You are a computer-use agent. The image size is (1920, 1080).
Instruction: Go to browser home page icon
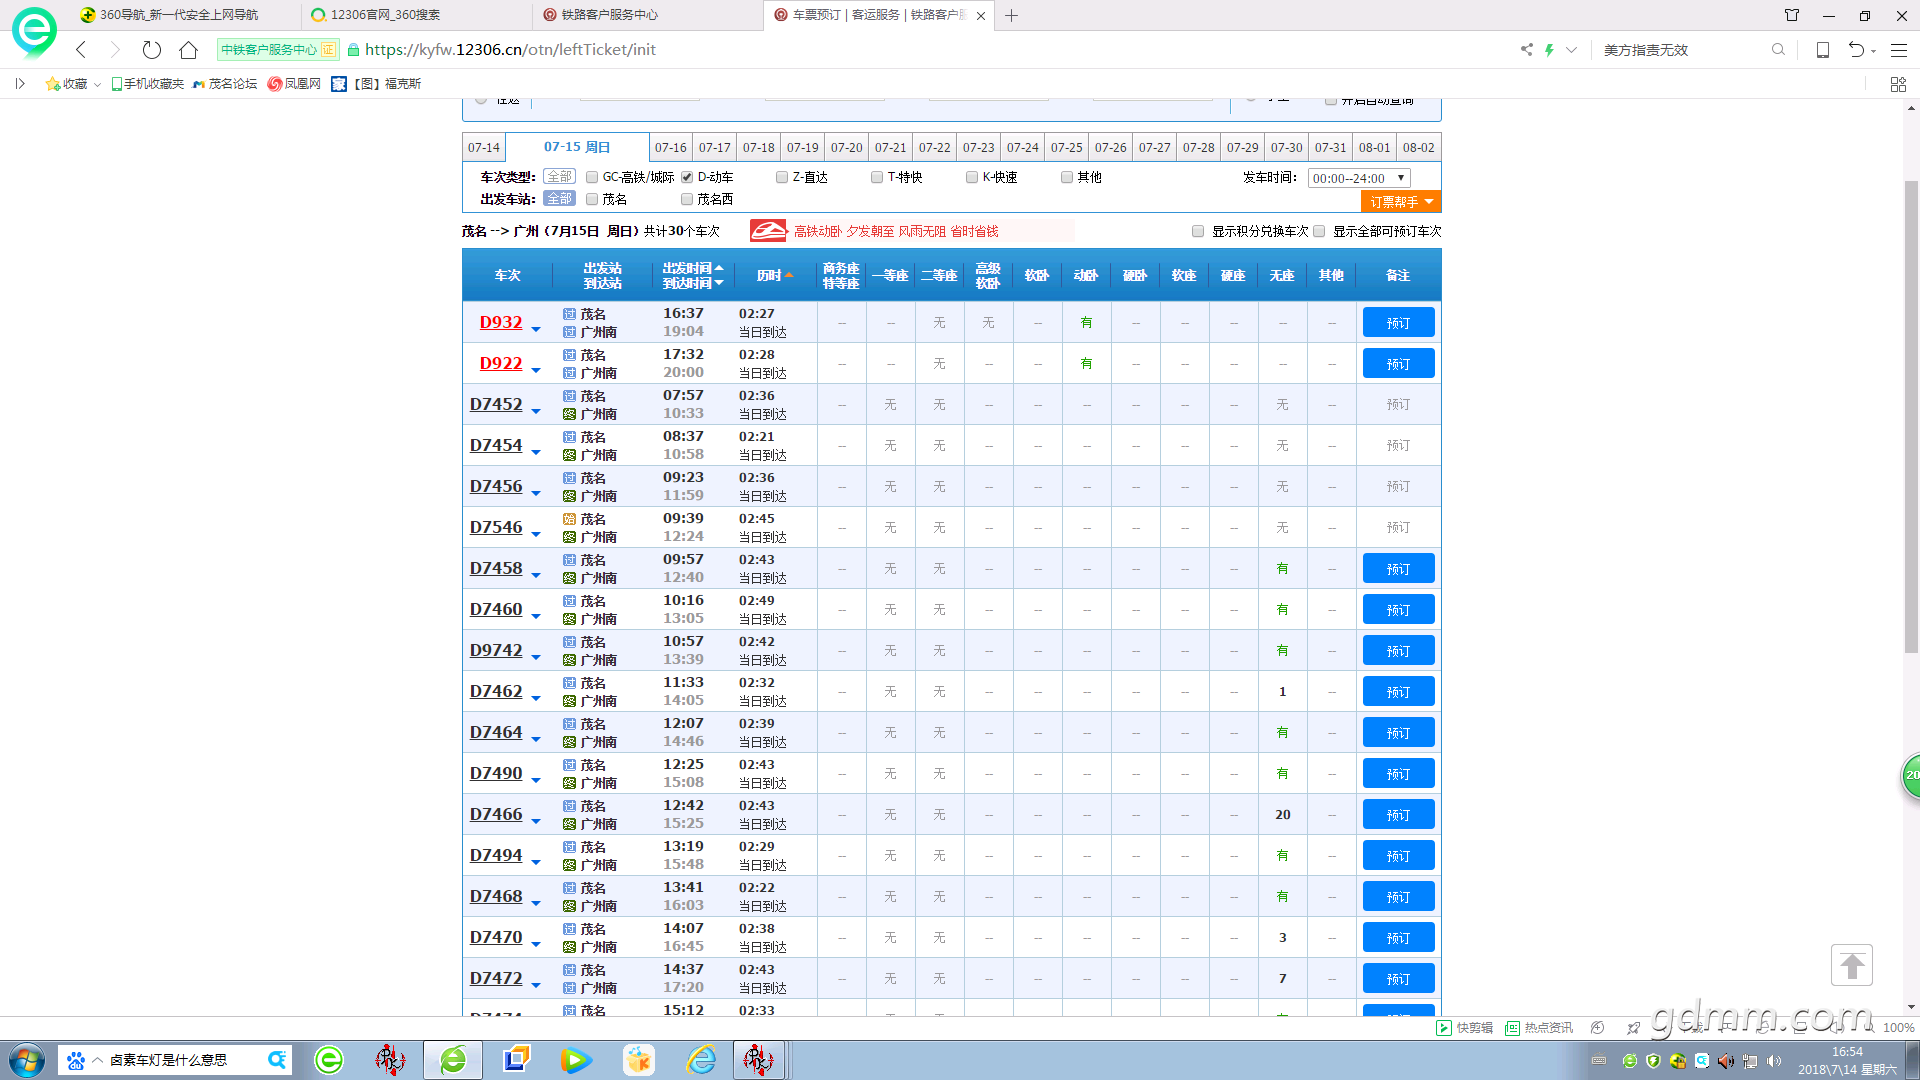tap(188, 49)
